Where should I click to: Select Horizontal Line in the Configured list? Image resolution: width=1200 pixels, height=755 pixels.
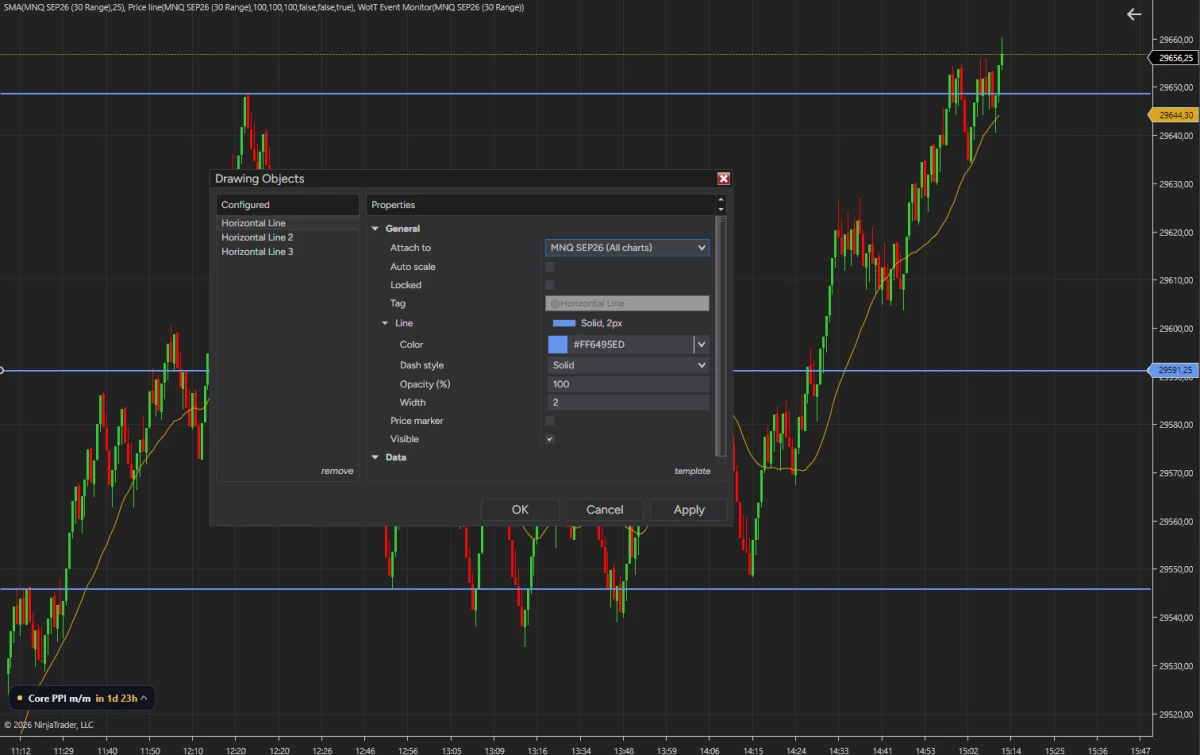(x=288, y=223)
